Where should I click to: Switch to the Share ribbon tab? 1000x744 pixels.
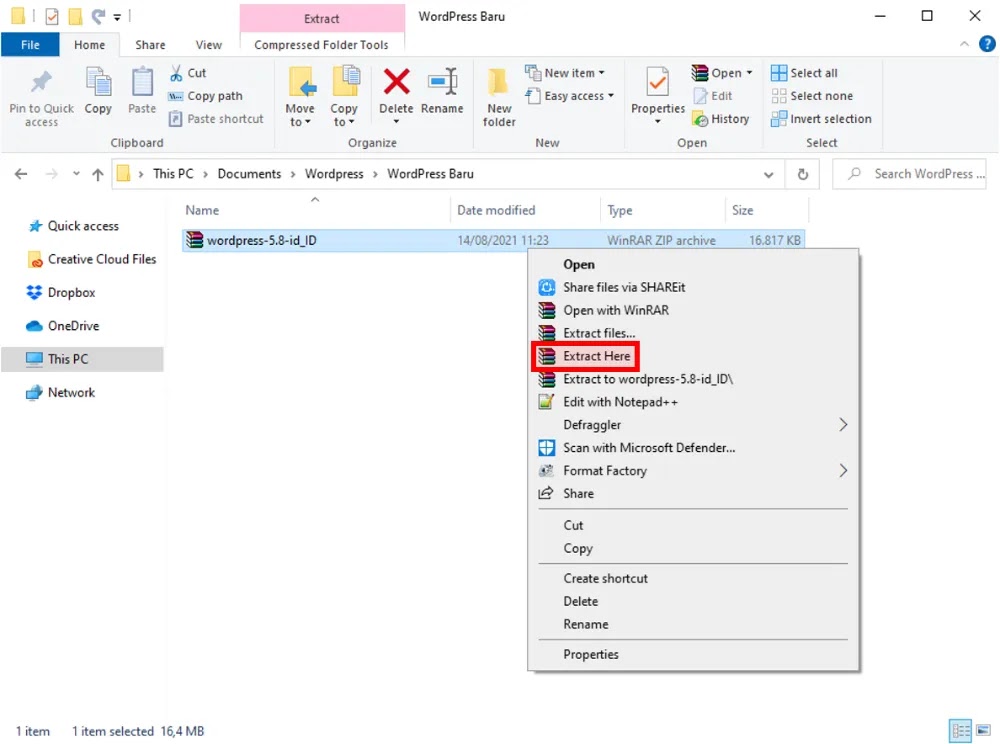[x=151, y=45]
